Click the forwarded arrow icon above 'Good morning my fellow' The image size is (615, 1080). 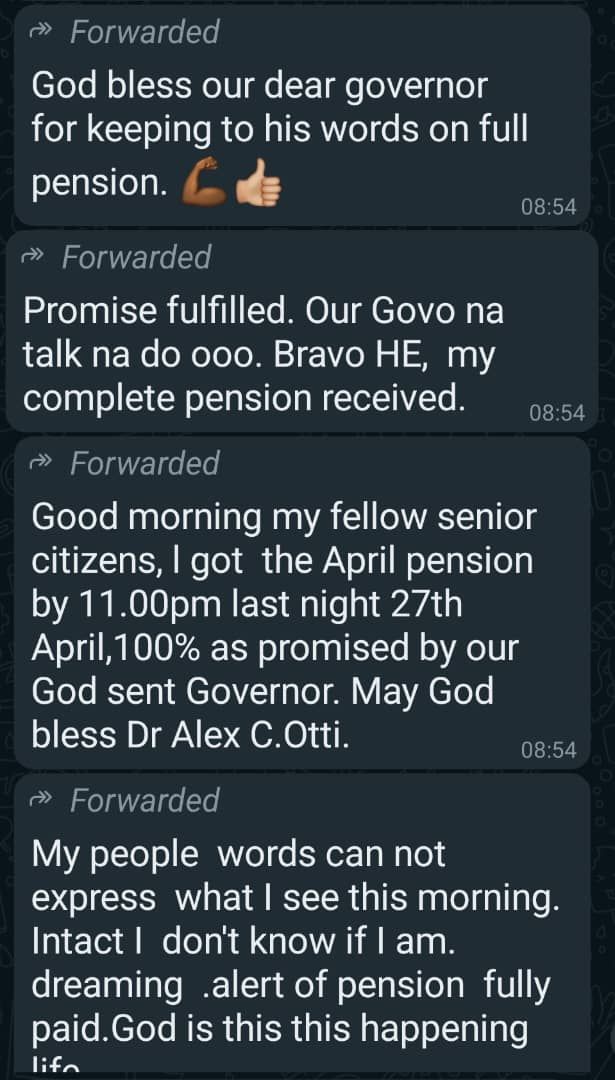pos(41,463)
